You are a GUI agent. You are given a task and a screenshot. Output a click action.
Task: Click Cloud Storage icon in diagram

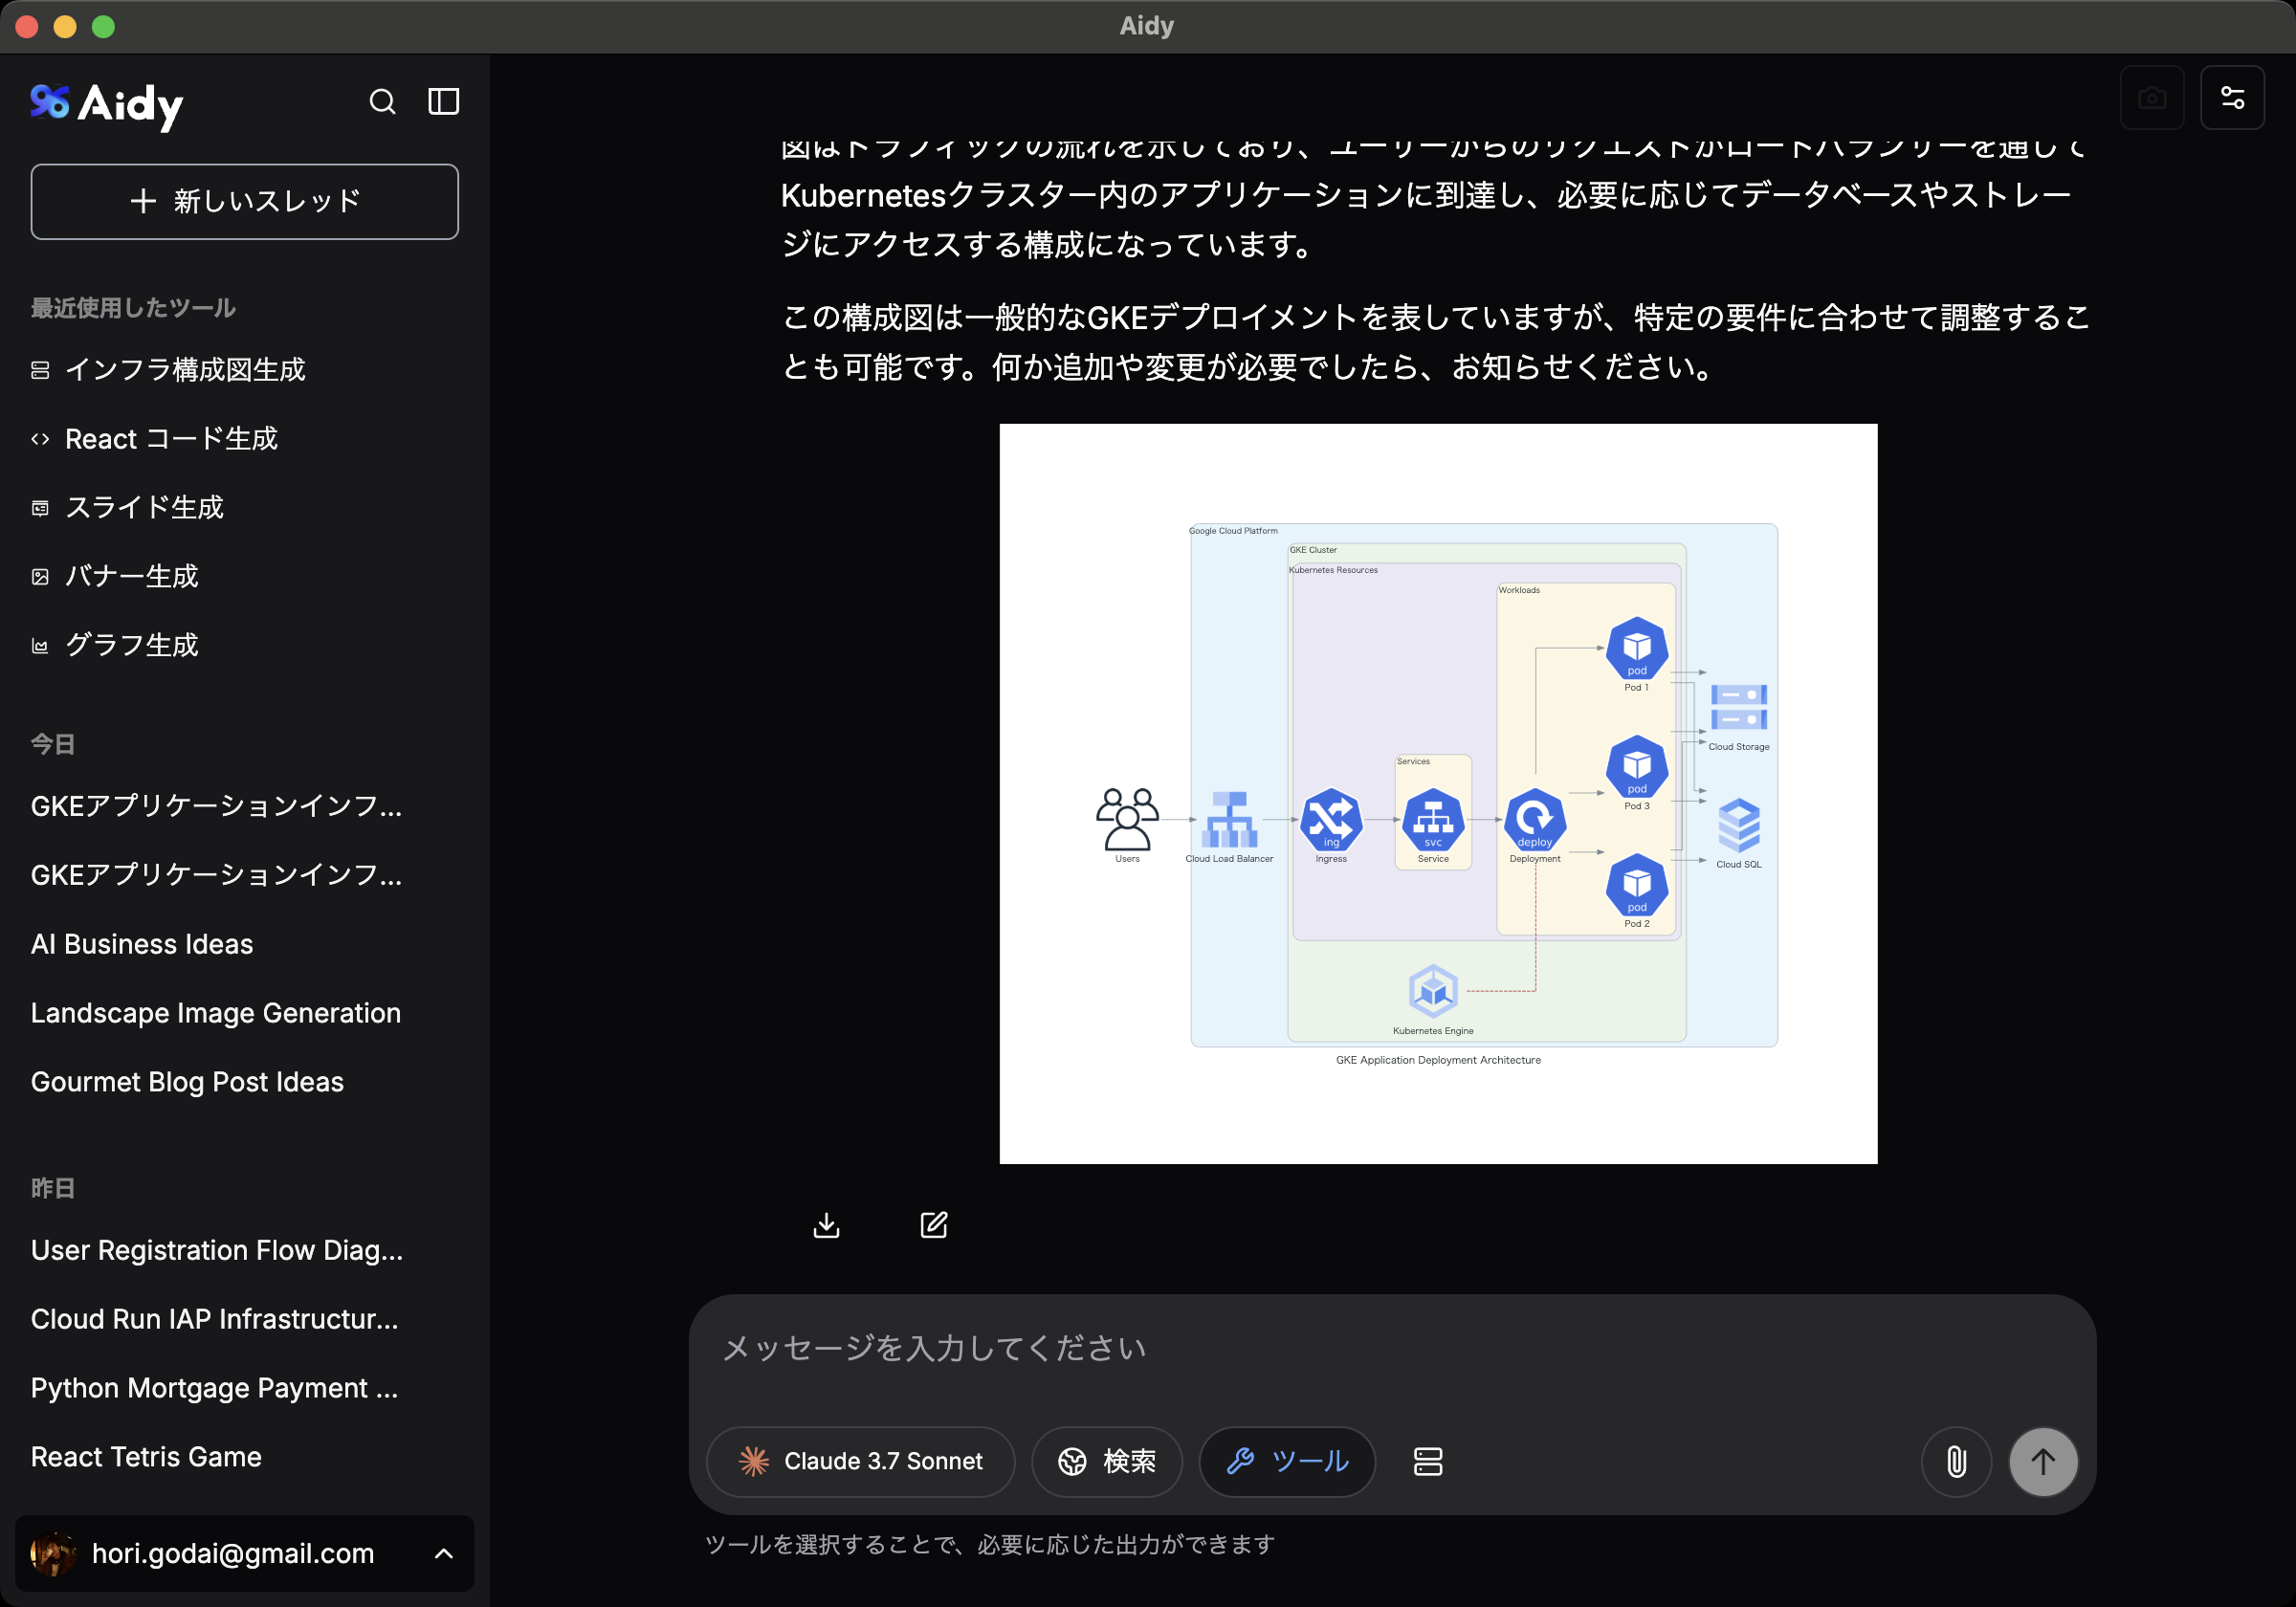pyautogui.click(x=1739, y=707)
